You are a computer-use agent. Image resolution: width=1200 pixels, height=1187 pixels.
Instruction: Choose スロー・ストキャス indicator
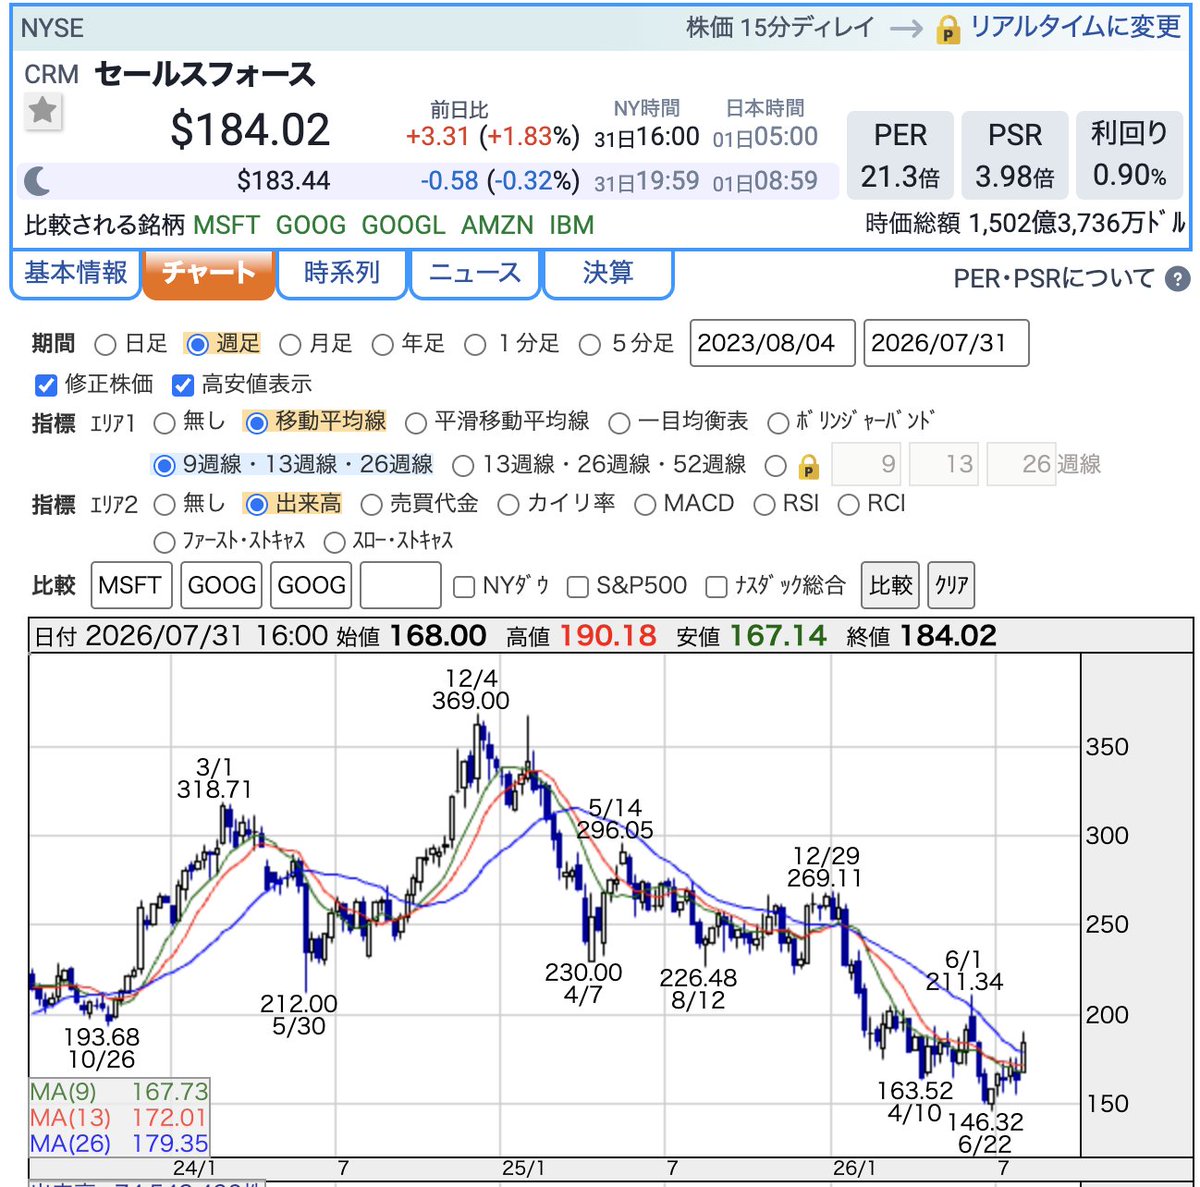click(334, 543)
